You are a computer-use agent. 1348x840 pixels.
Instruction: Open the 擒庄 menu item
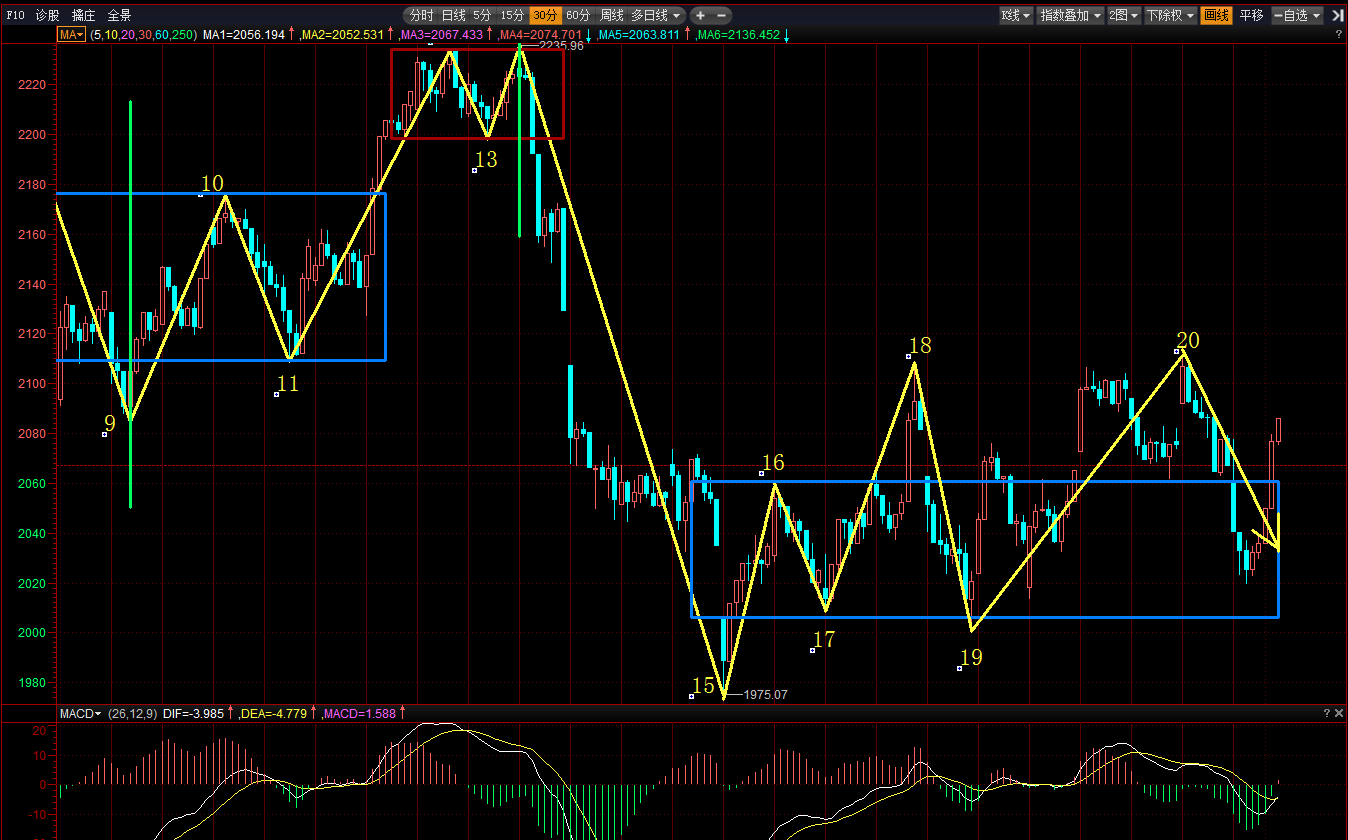coord(84,16)
